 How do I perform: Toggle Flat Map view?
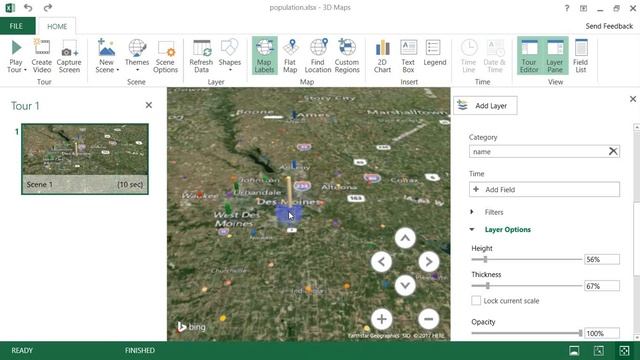click(x=290, y=56)
